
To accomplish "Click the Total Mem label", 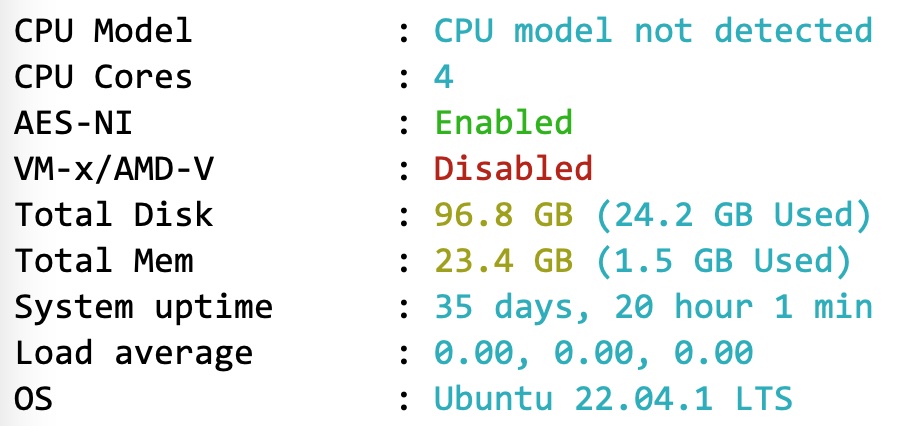I will click(102, 261).
